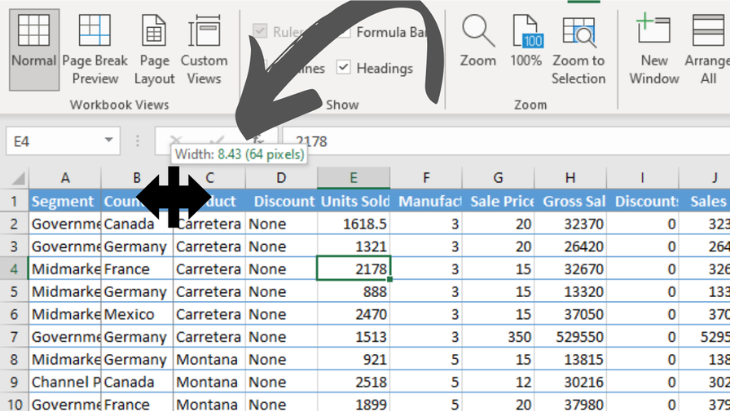The height and width of the screenshot is (411, 730).
Task: Select row 1 header
Action: (14, 201)
